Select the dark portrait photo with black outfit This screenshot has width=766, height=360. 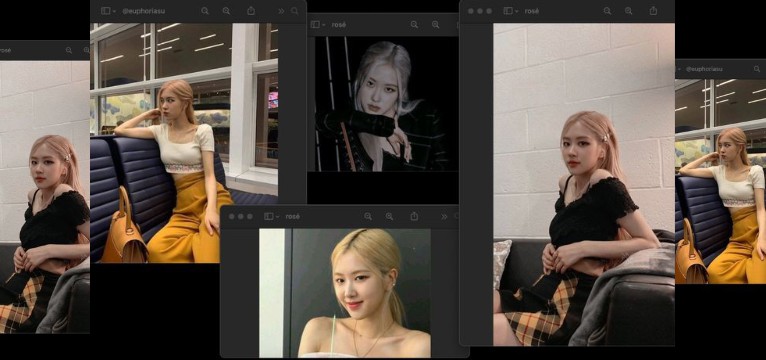pos(386,104)
